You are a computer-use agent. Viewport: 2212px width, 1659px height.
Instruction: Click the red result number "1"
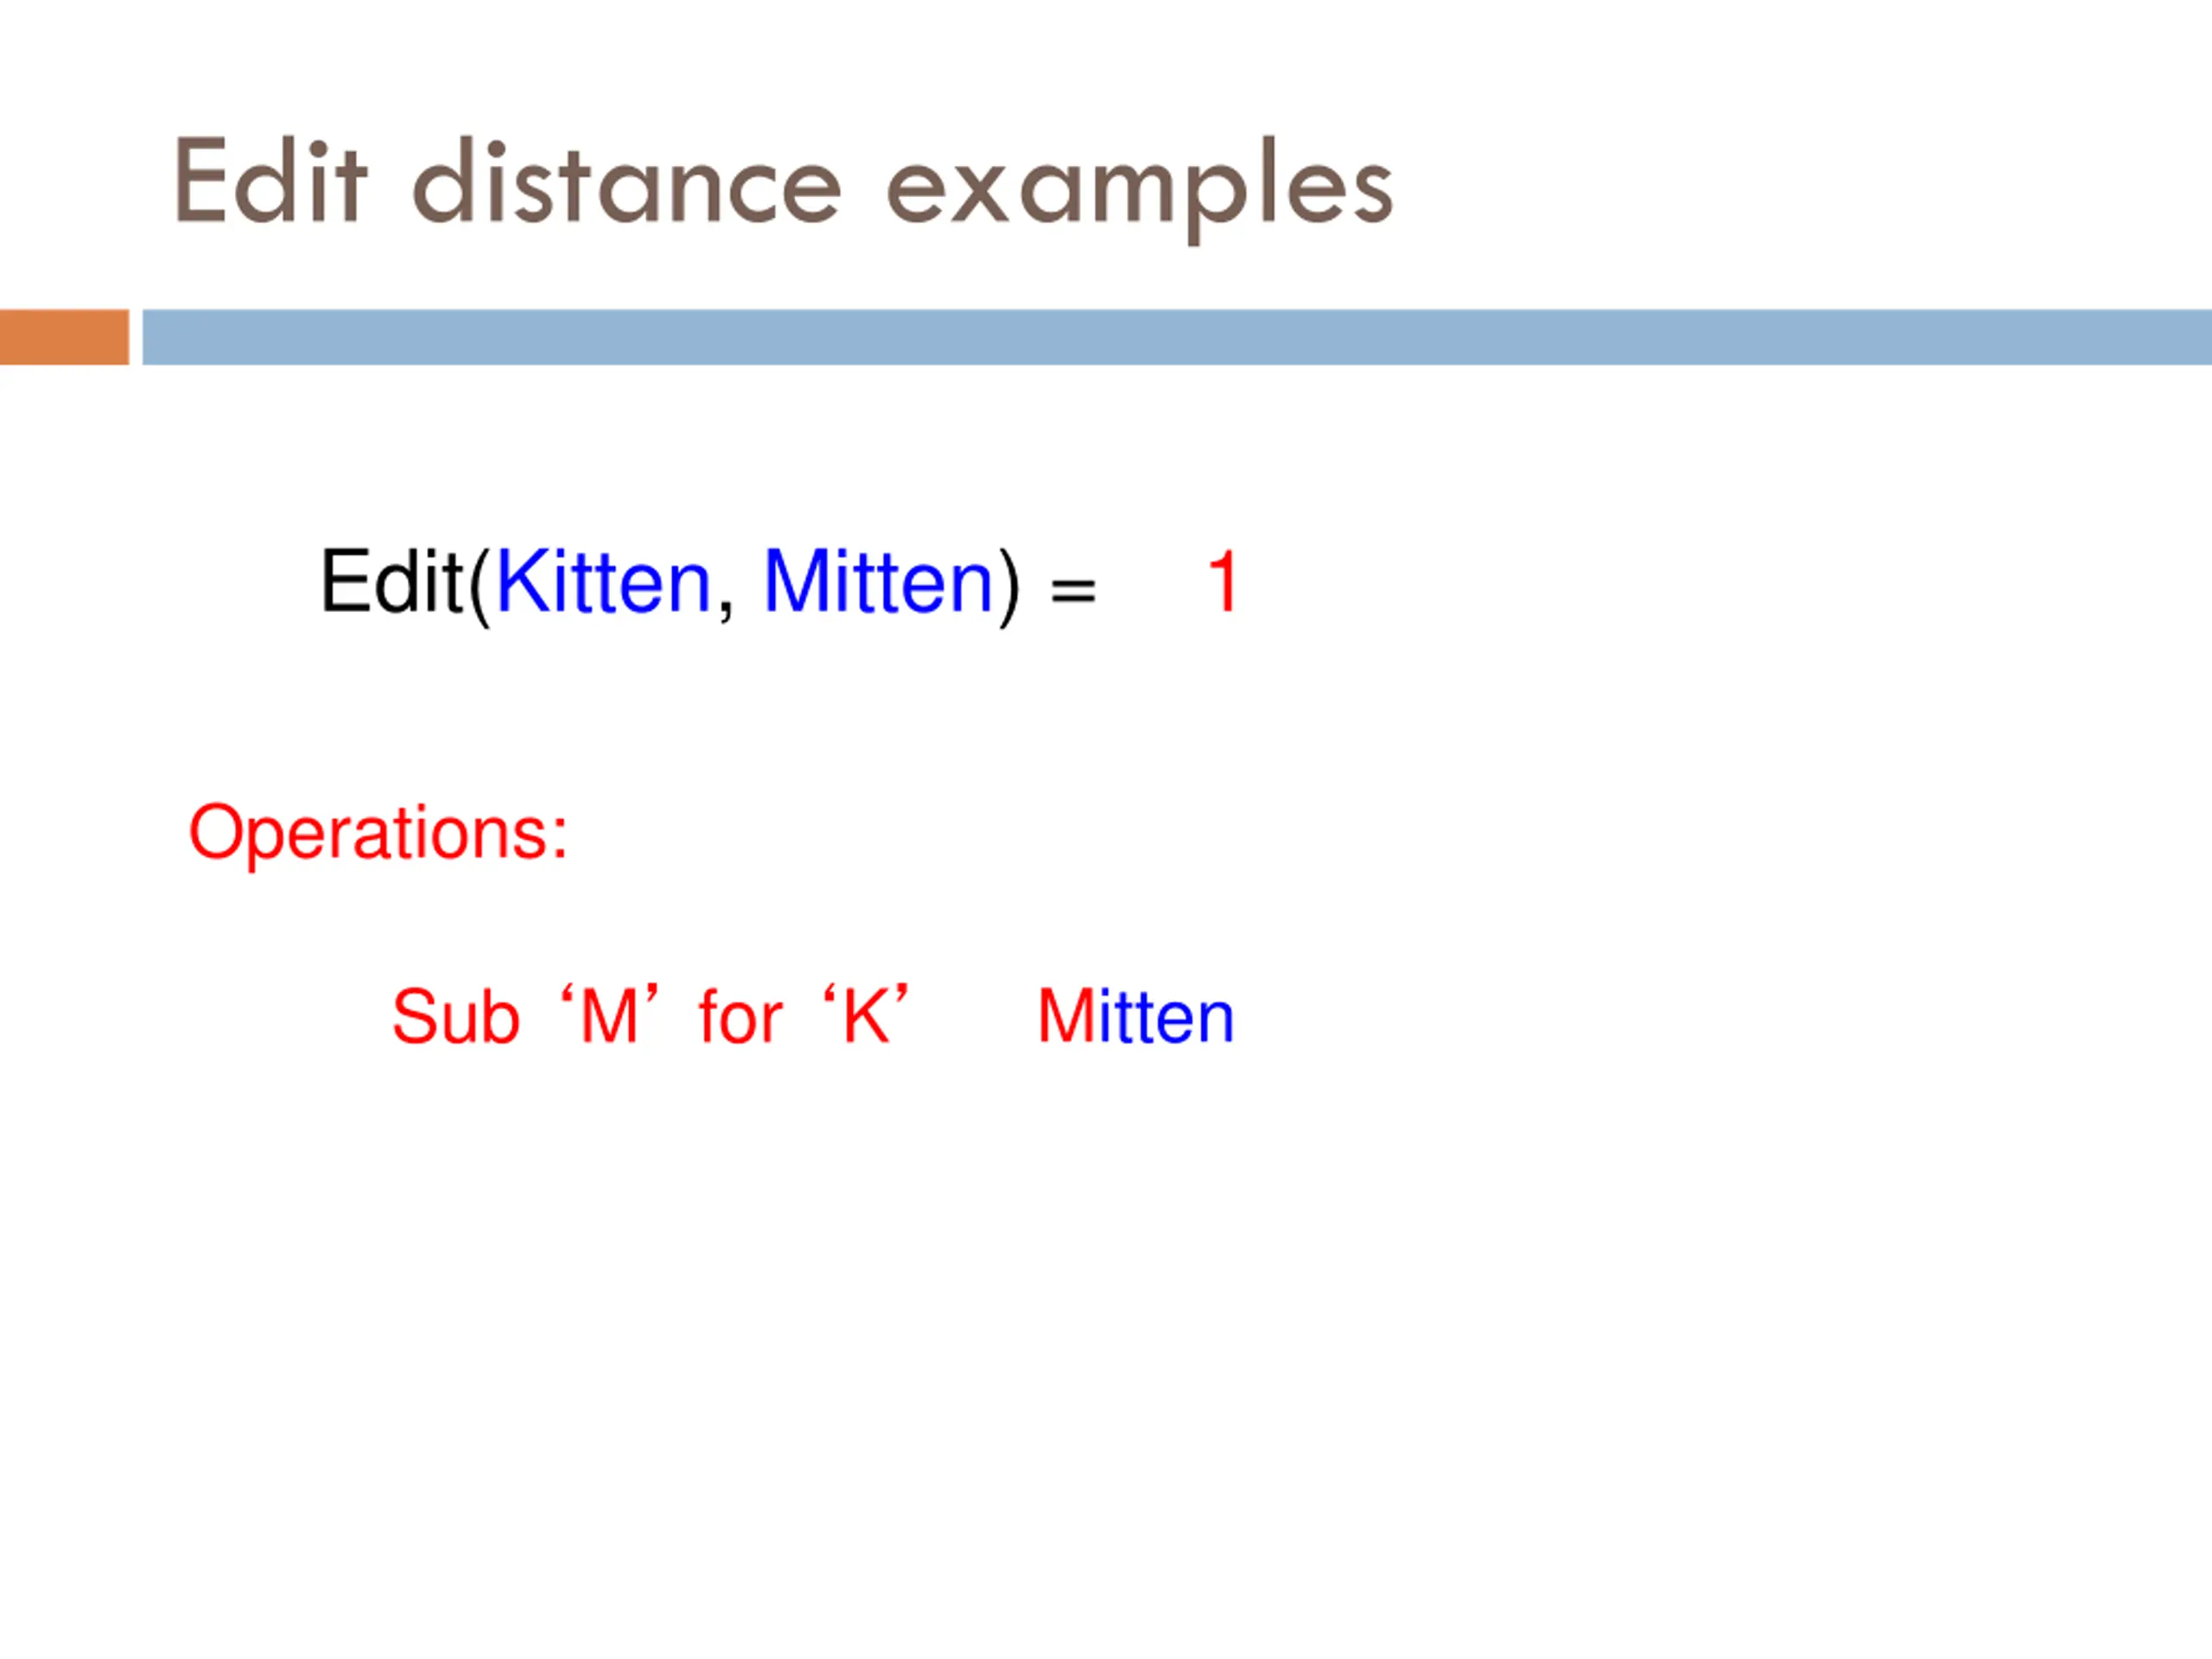[x=1223, y=581]
